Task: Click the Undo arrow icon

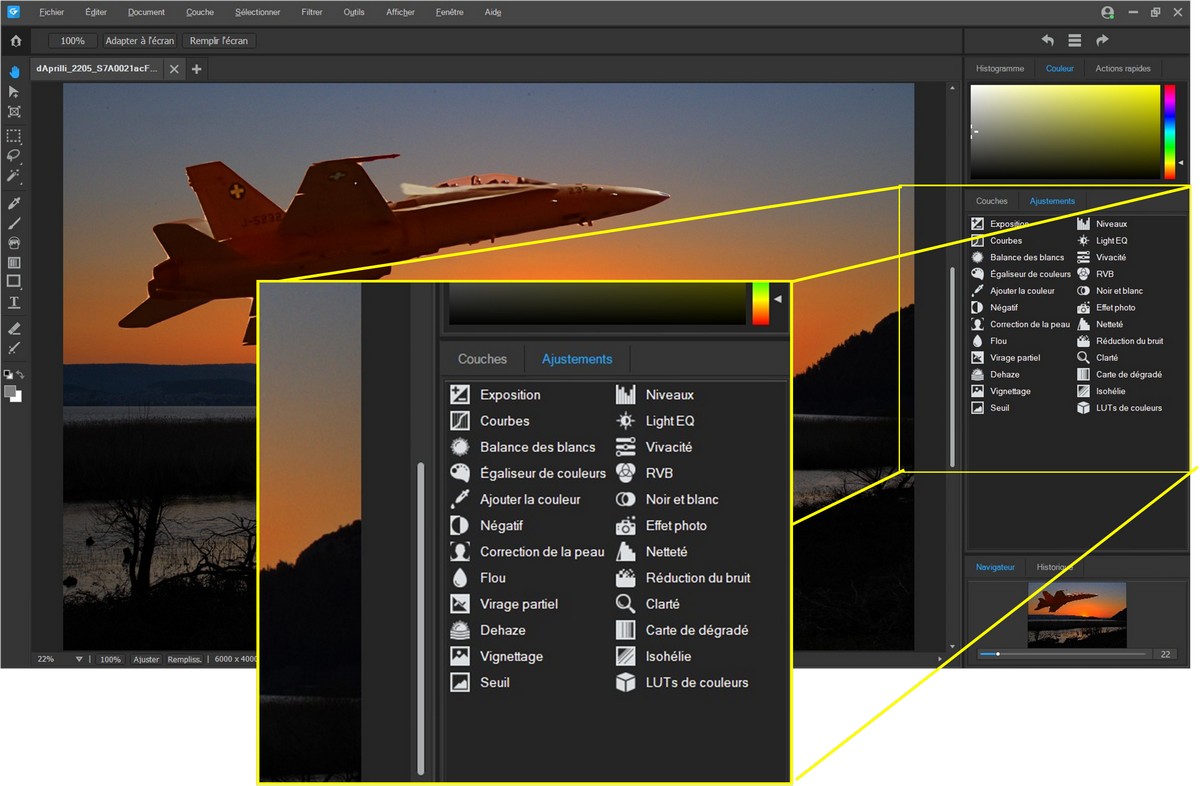Action: tap(1047, 41)
